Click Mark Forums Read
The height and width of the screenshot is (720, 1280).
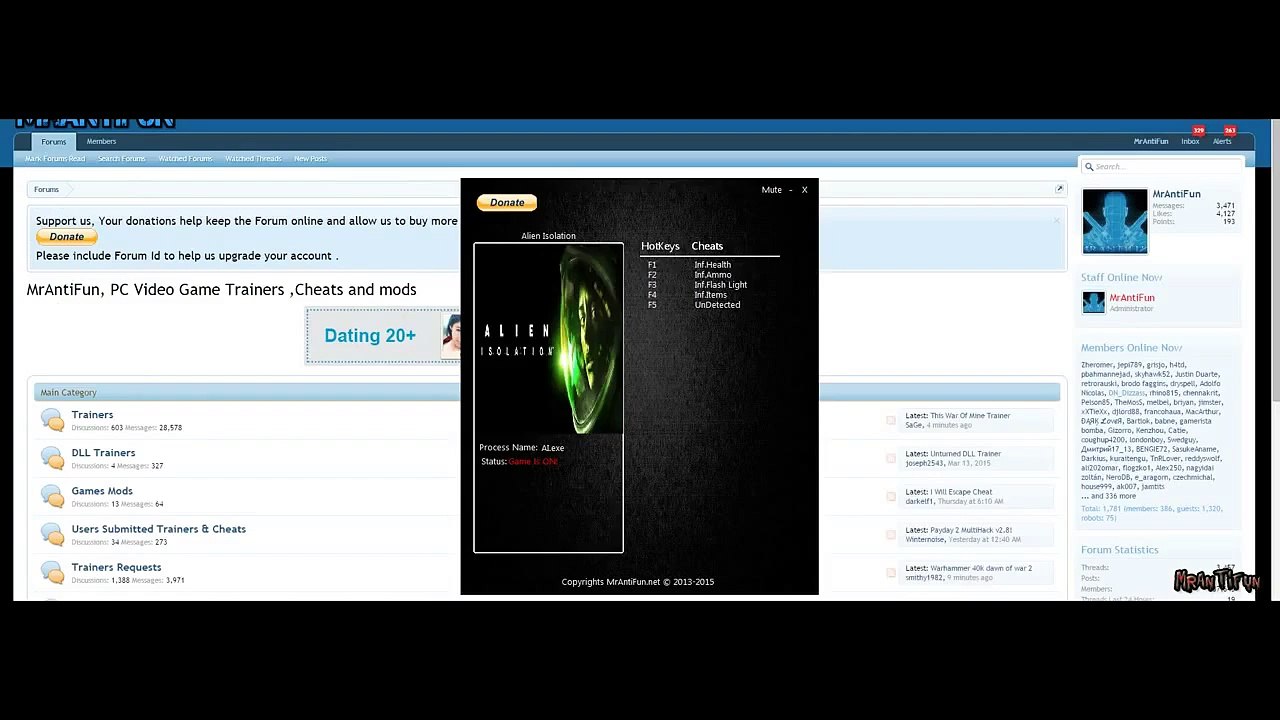55,159
